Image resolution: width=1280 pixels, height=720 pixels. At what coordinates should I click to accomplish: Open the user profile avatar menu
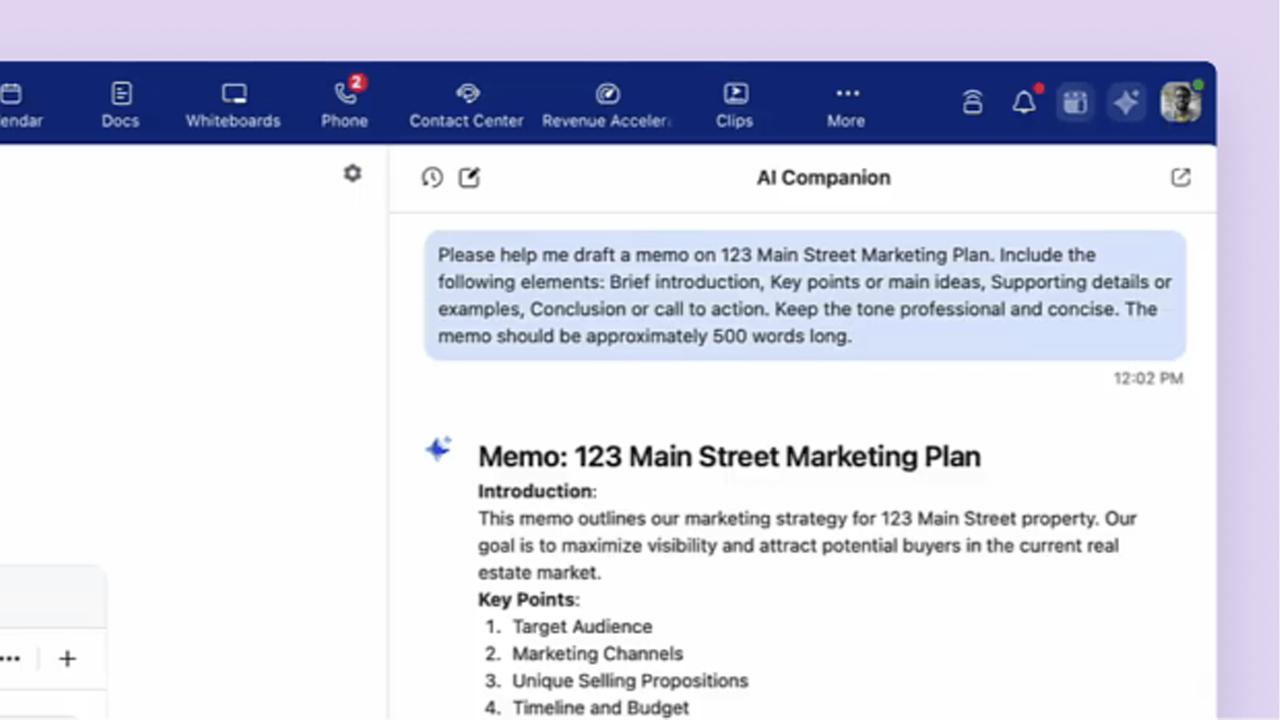tap(1180, 102)
